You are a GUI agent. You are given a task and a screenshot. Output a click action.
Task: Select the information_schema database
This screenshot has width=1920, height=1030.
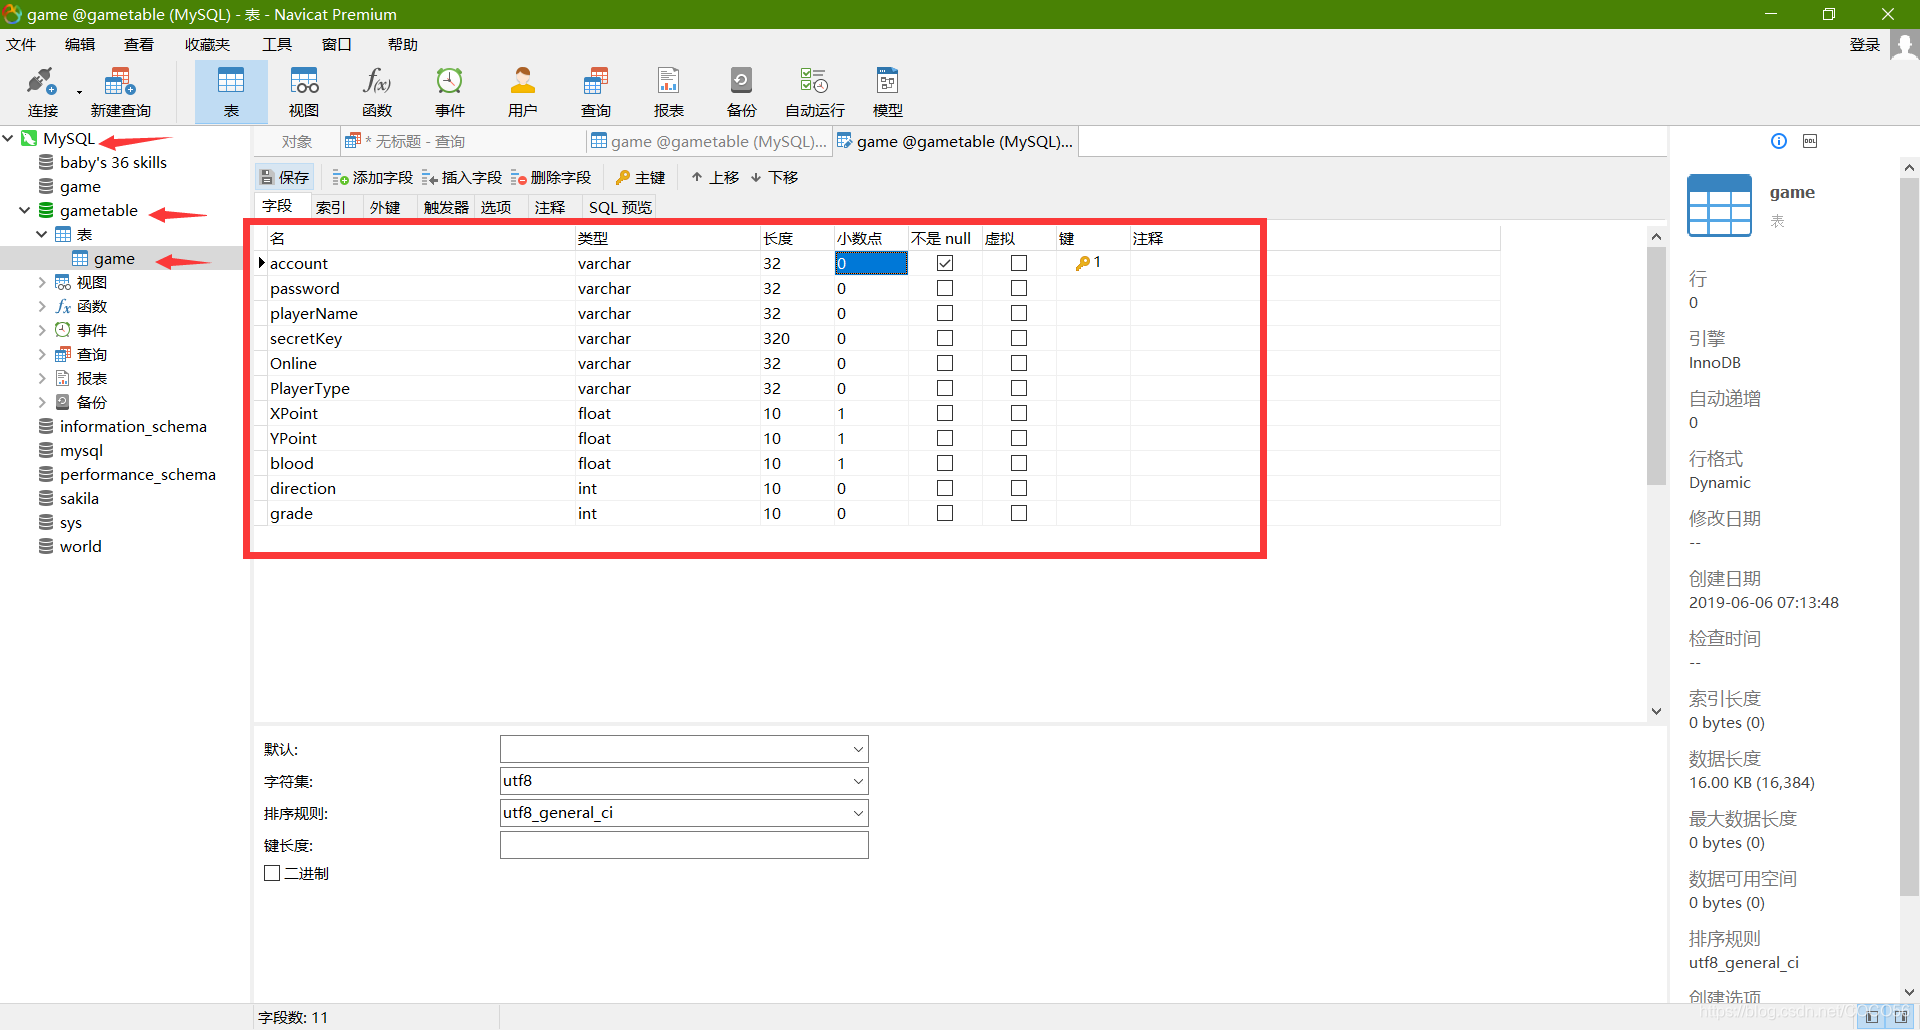[133, 426]
